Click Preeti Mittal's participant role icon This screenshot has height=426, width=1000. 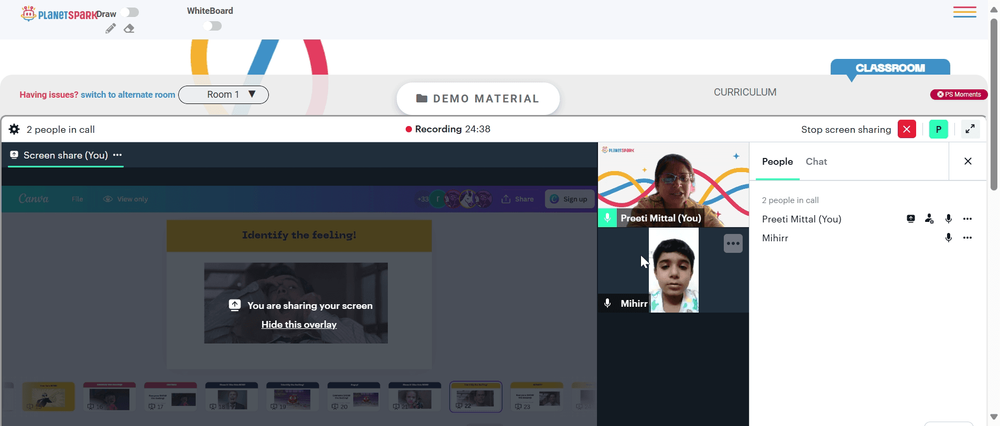tap(929, 219)
